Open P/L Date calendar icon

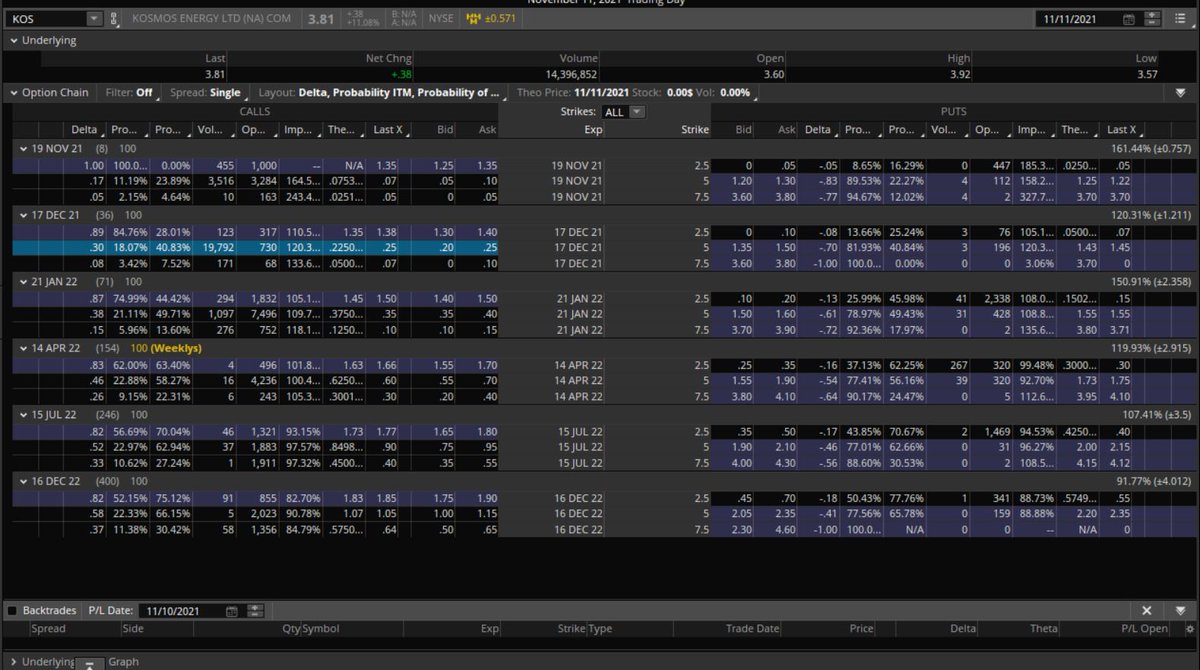232,610
